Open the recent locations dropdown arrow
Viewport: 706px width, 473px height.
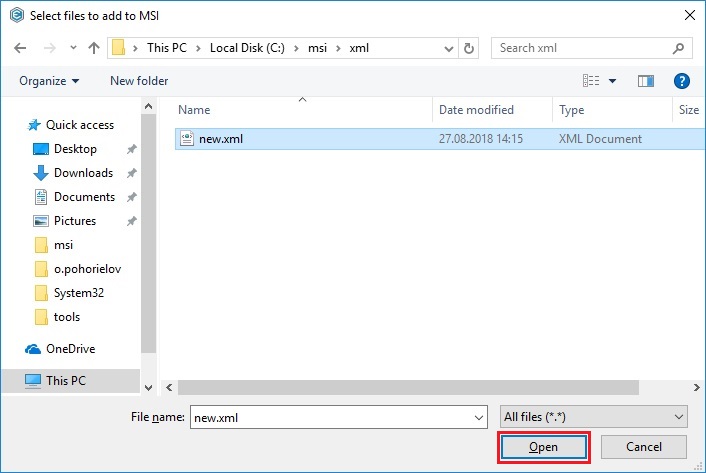(73, 47)
